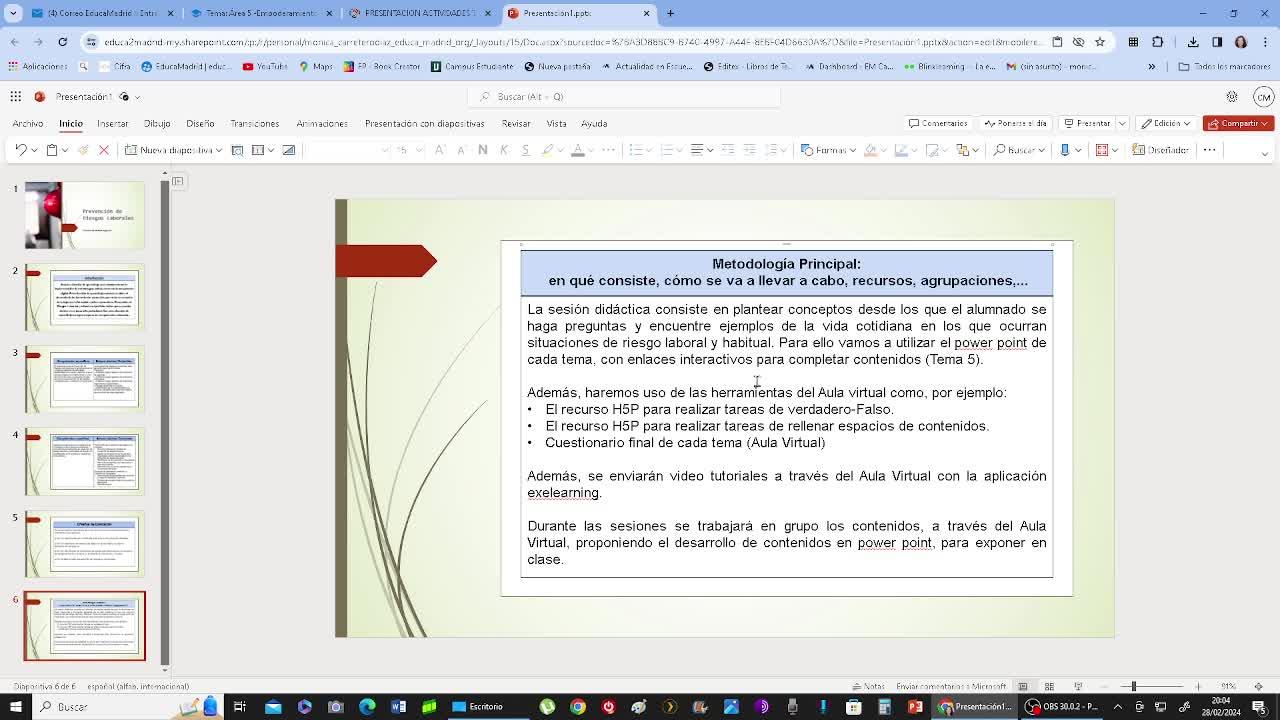
Task: Toggle Italic formatting K button
Action: tap(504, 150)
